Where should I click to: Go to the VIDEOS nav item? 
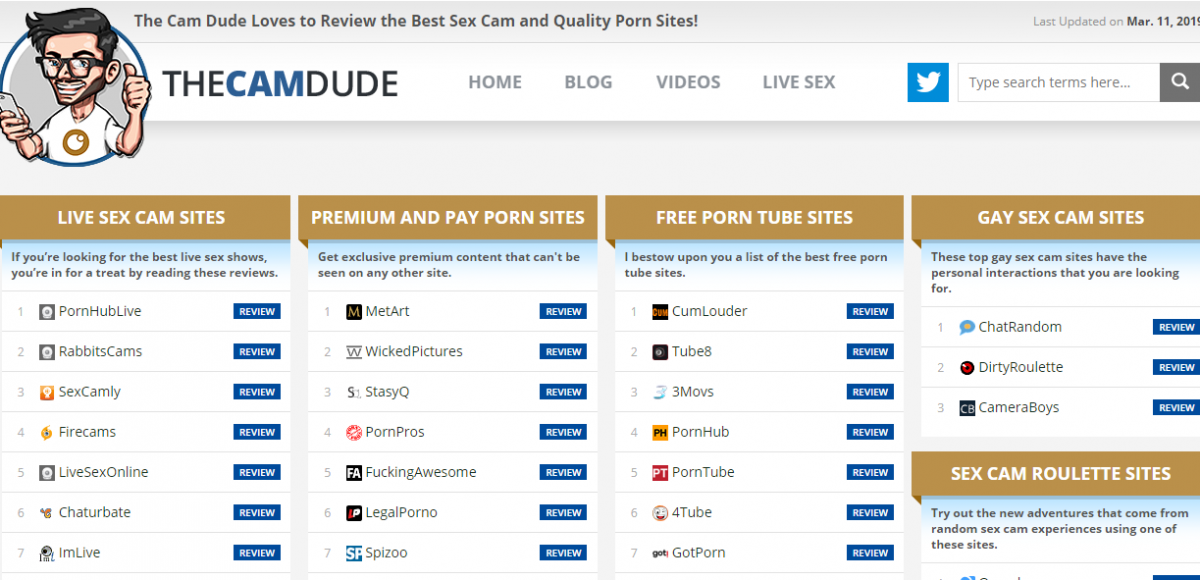click(688, 82)
